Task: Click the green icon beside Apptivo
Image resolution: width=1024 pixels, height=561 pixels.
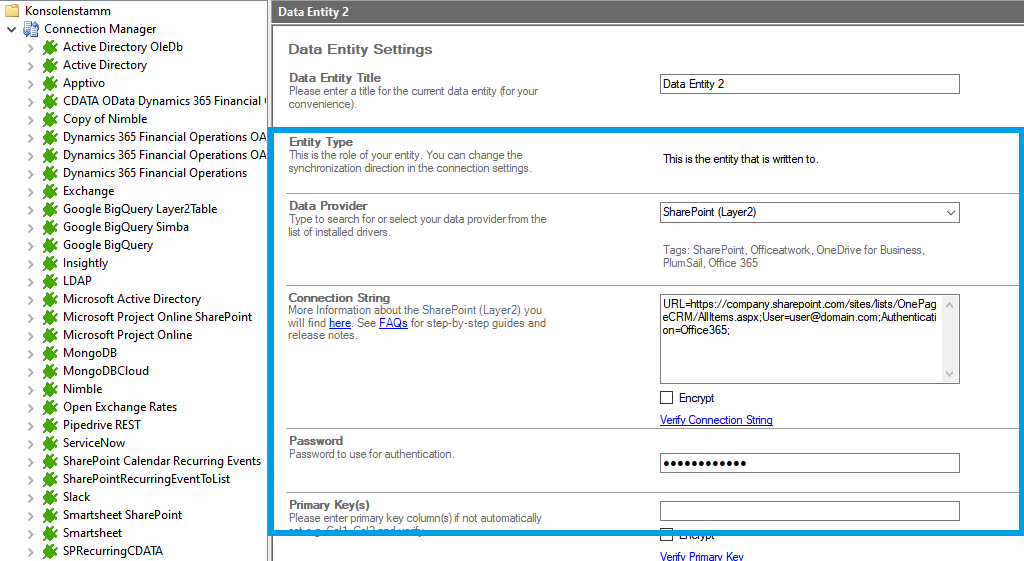Action: 50,83
